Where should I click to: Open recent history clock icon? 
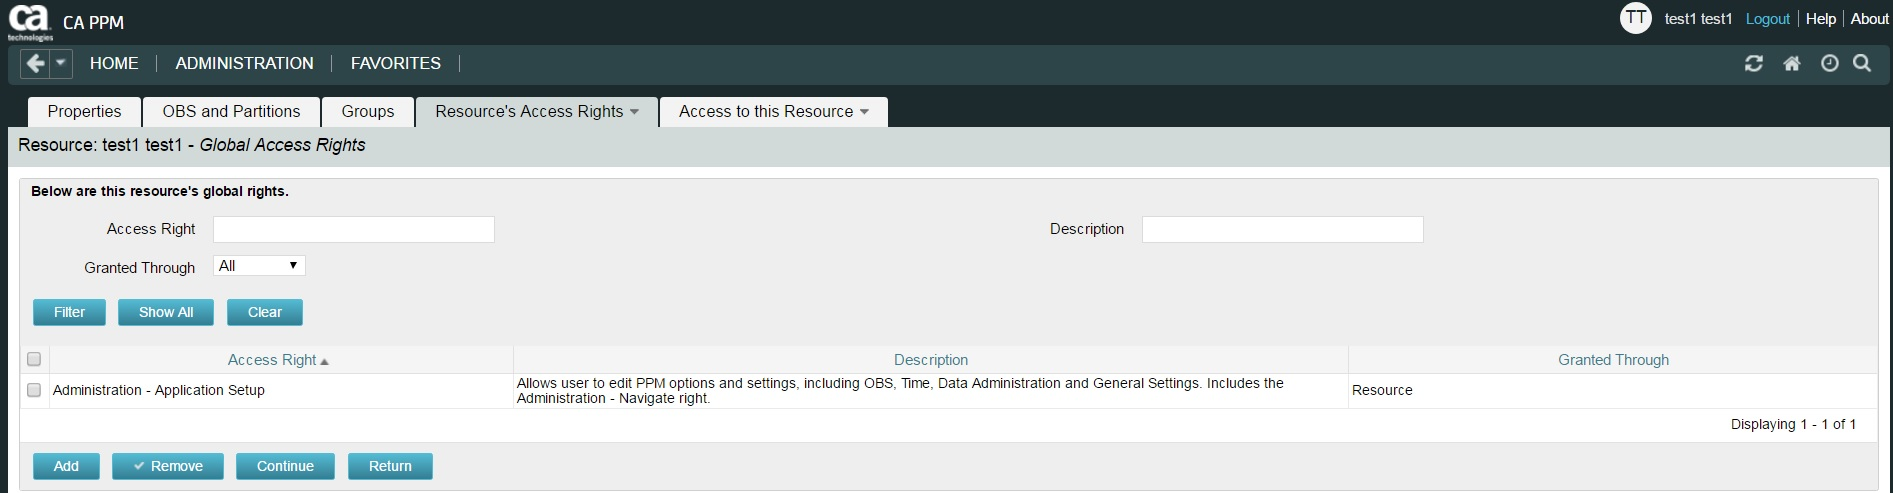1829,64
